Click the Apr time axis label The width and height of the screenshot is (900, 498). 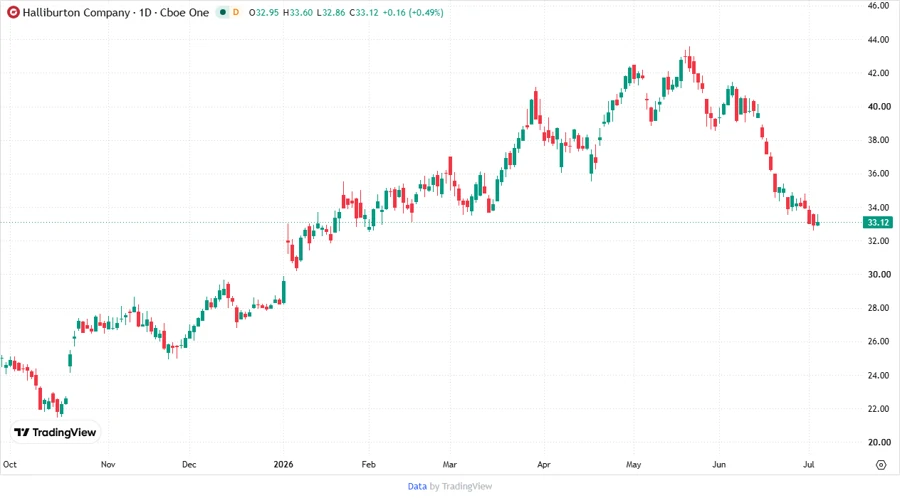click(544, 464)
